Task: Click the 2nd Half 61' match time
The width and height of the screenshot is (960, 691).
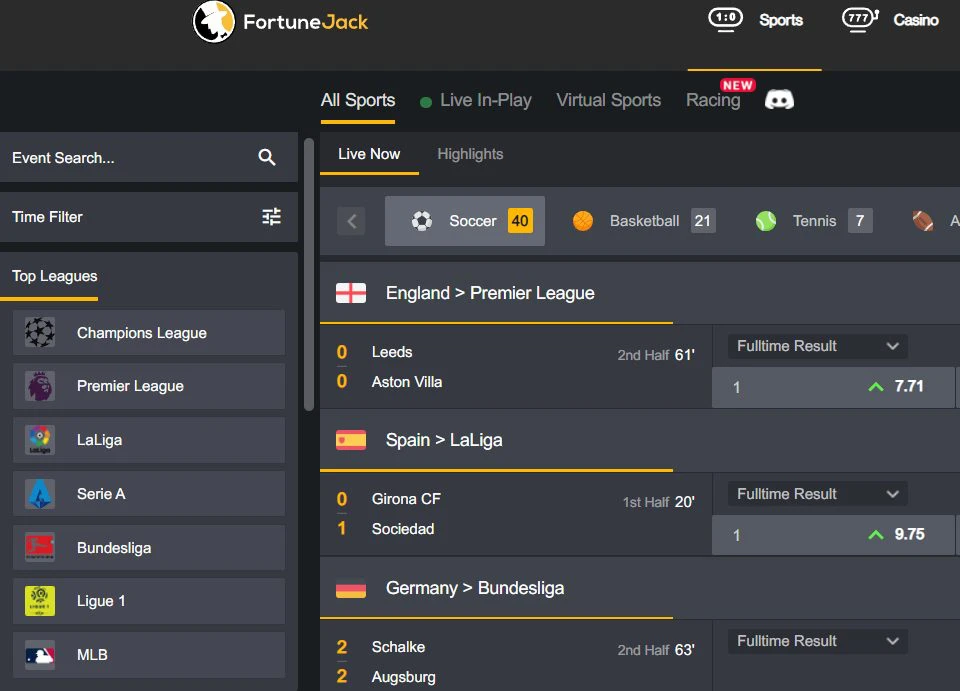Action: [656, 355]
